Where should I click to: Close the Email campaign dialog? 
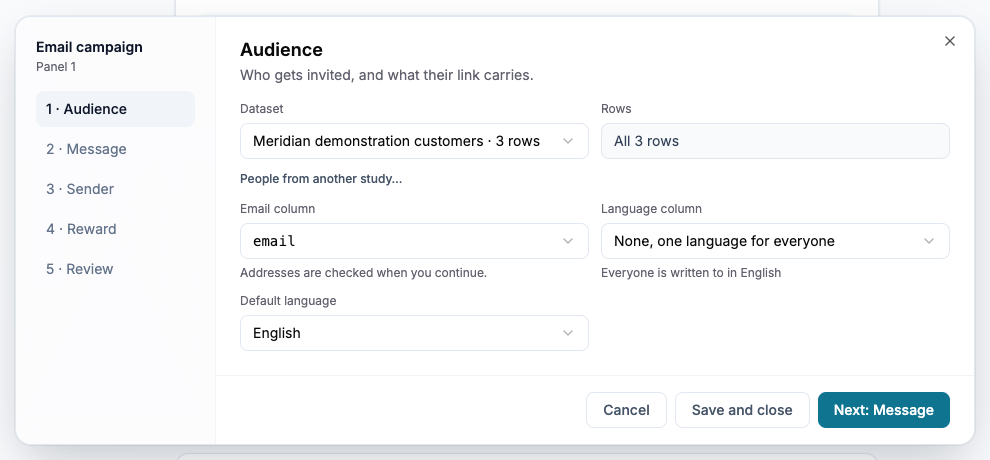click(950, 41)
